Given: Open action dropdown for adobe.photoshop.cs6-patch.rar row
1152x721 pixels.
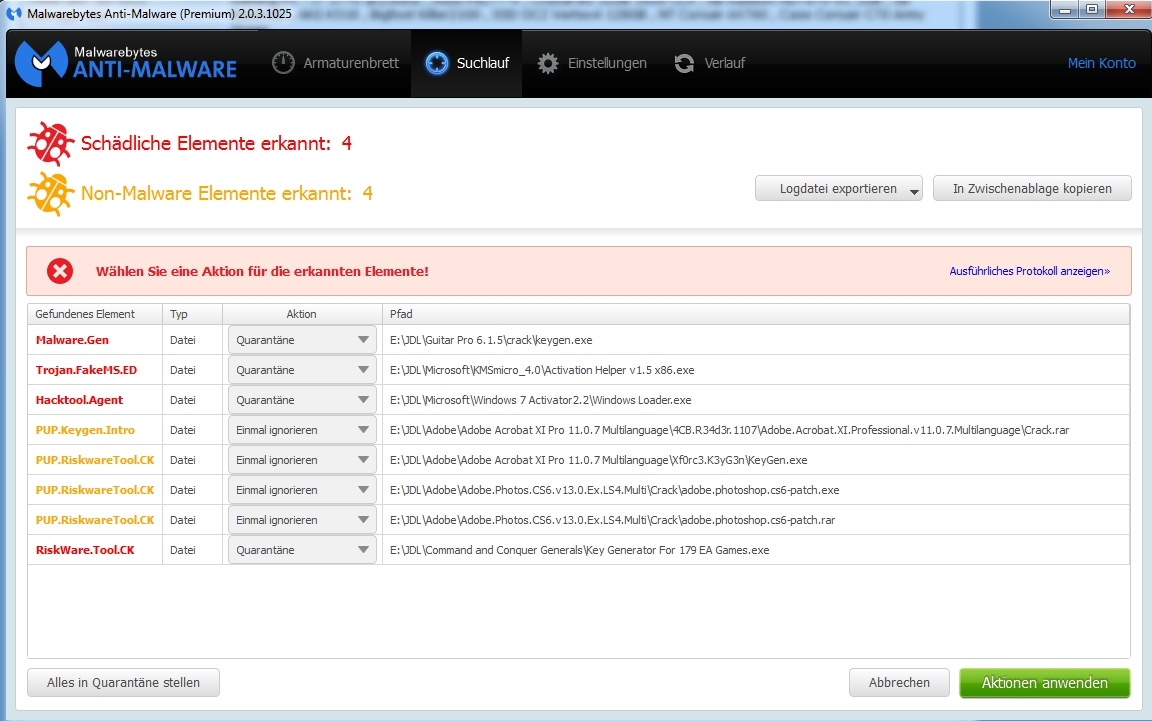Looking at the screenshot, I should coord(302,520).
